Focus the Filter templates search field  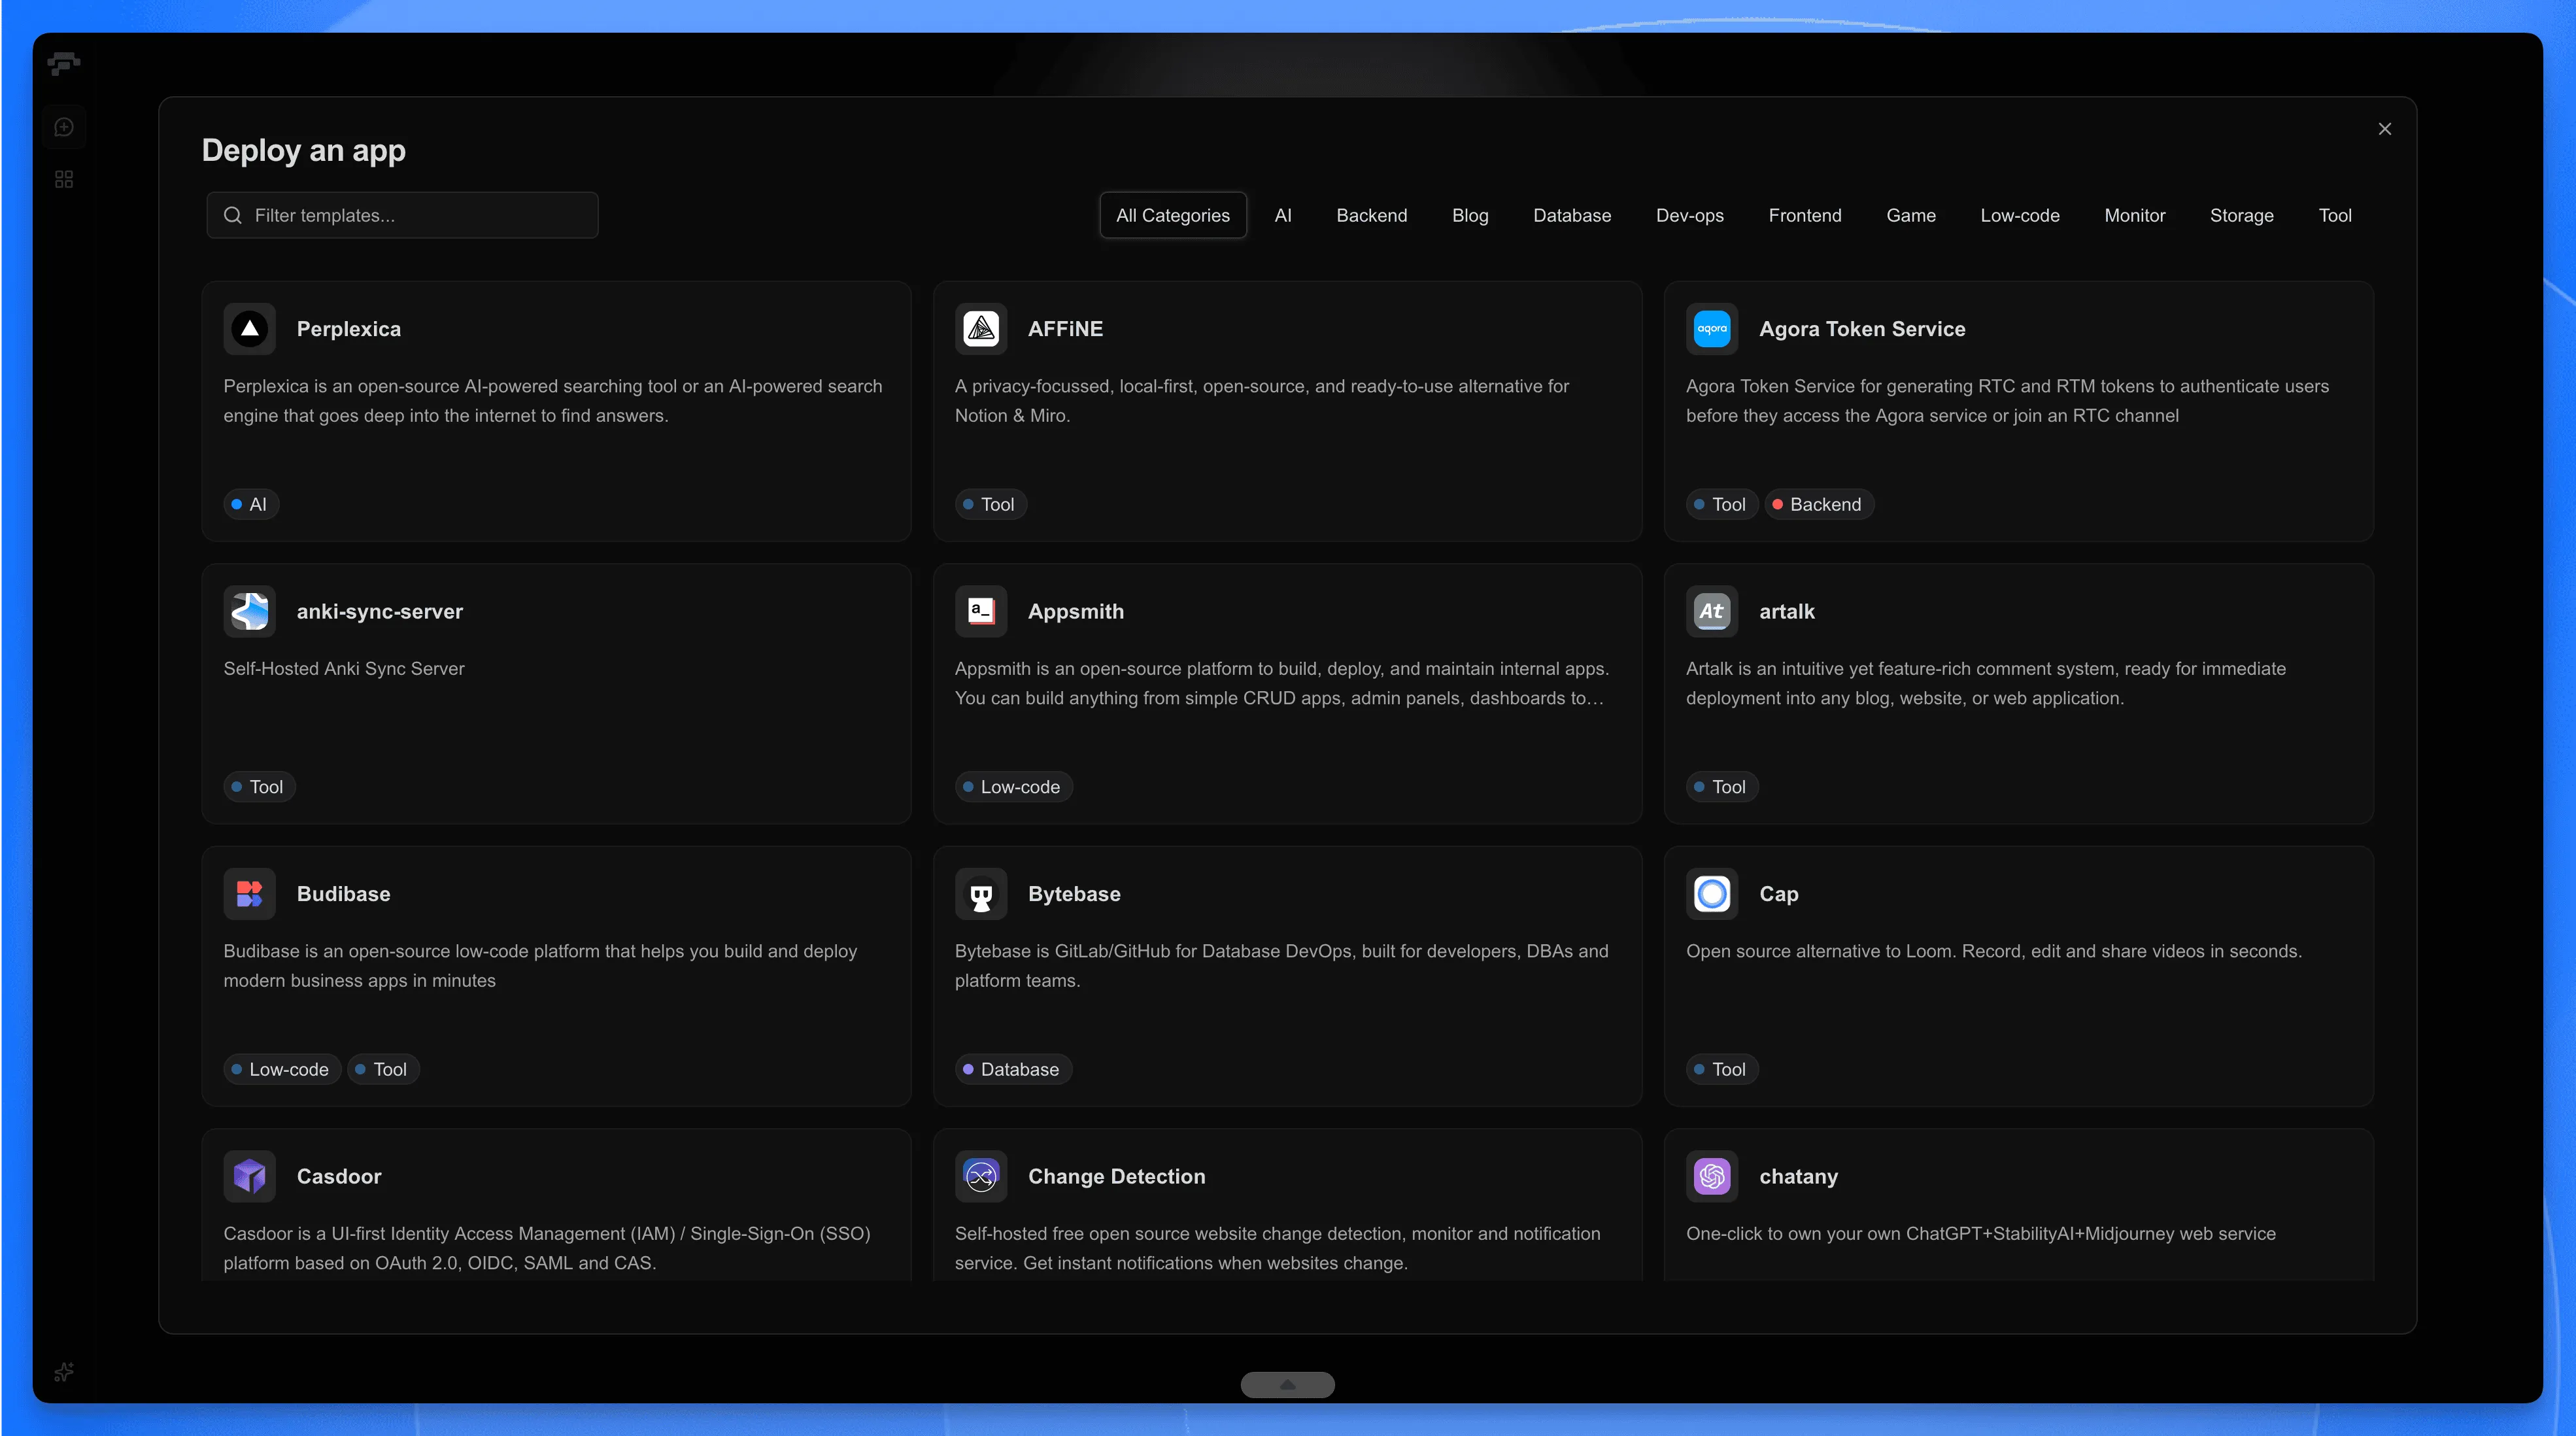click(x=402, y=215)
